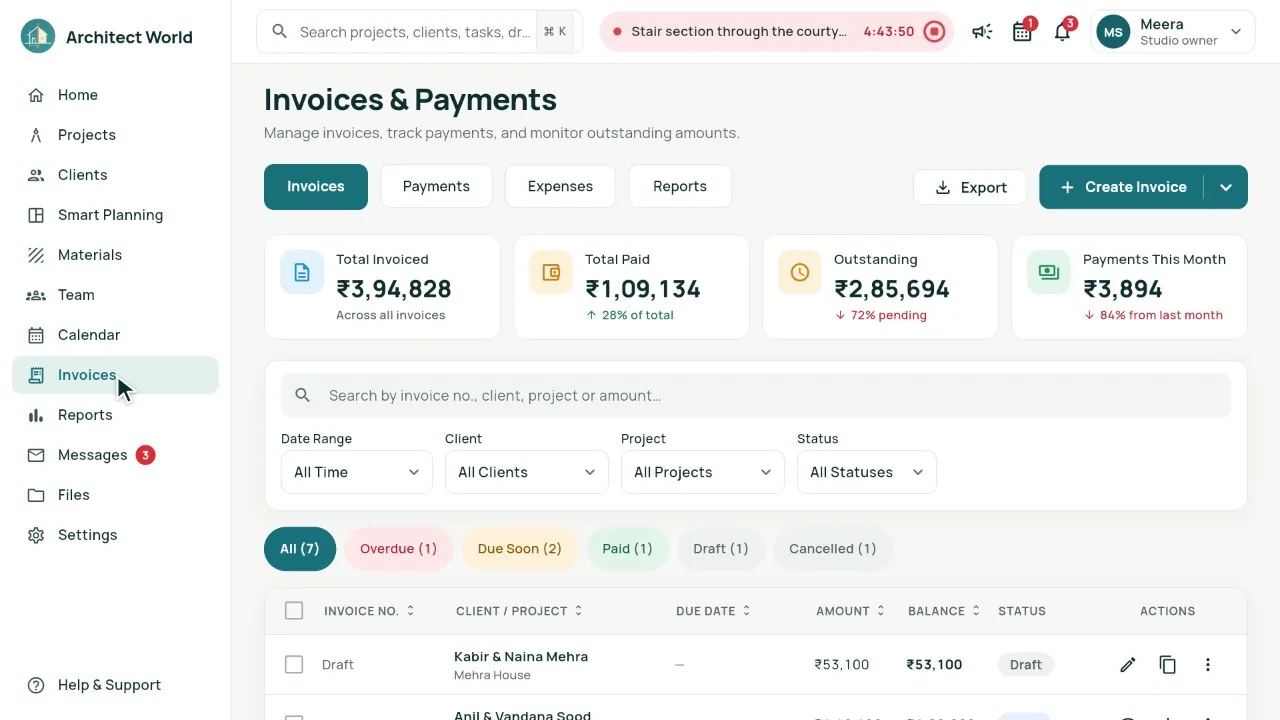The width and height of the screenshot is (1280, 720).
Task: Switch to the Expenses tab
Action: pyautogui.click(x=560, y=187)
